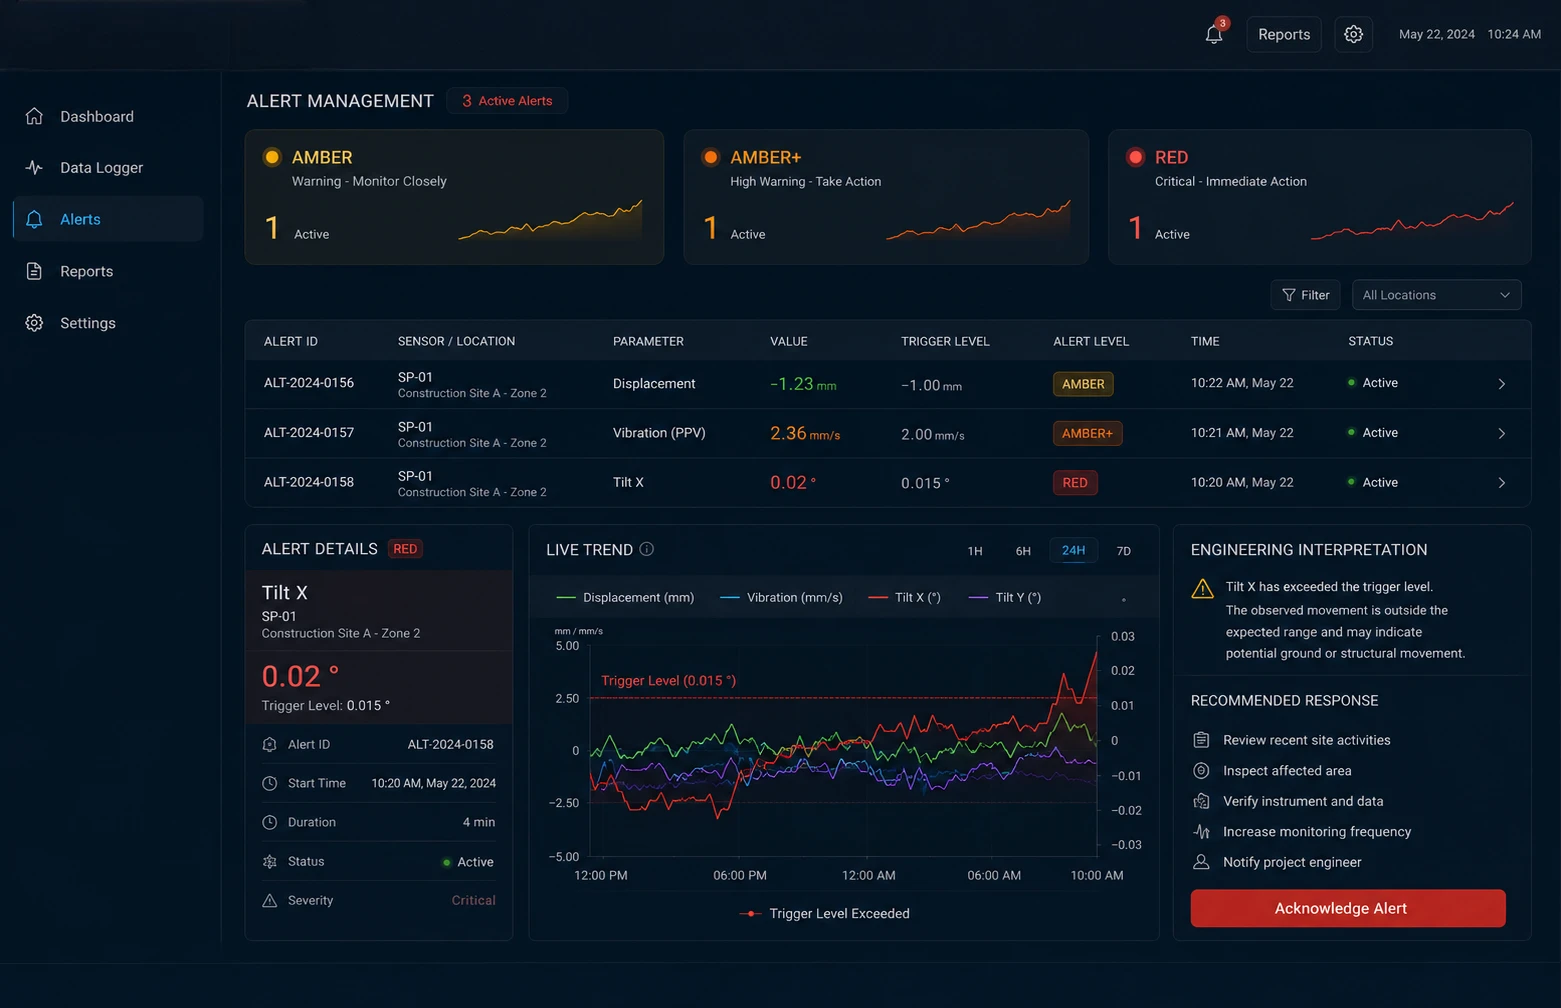This screenshot has width=1561, height=1008.
Task: Toggle Vibration (mm/s) series in legend
Action: tap(781, 597)
